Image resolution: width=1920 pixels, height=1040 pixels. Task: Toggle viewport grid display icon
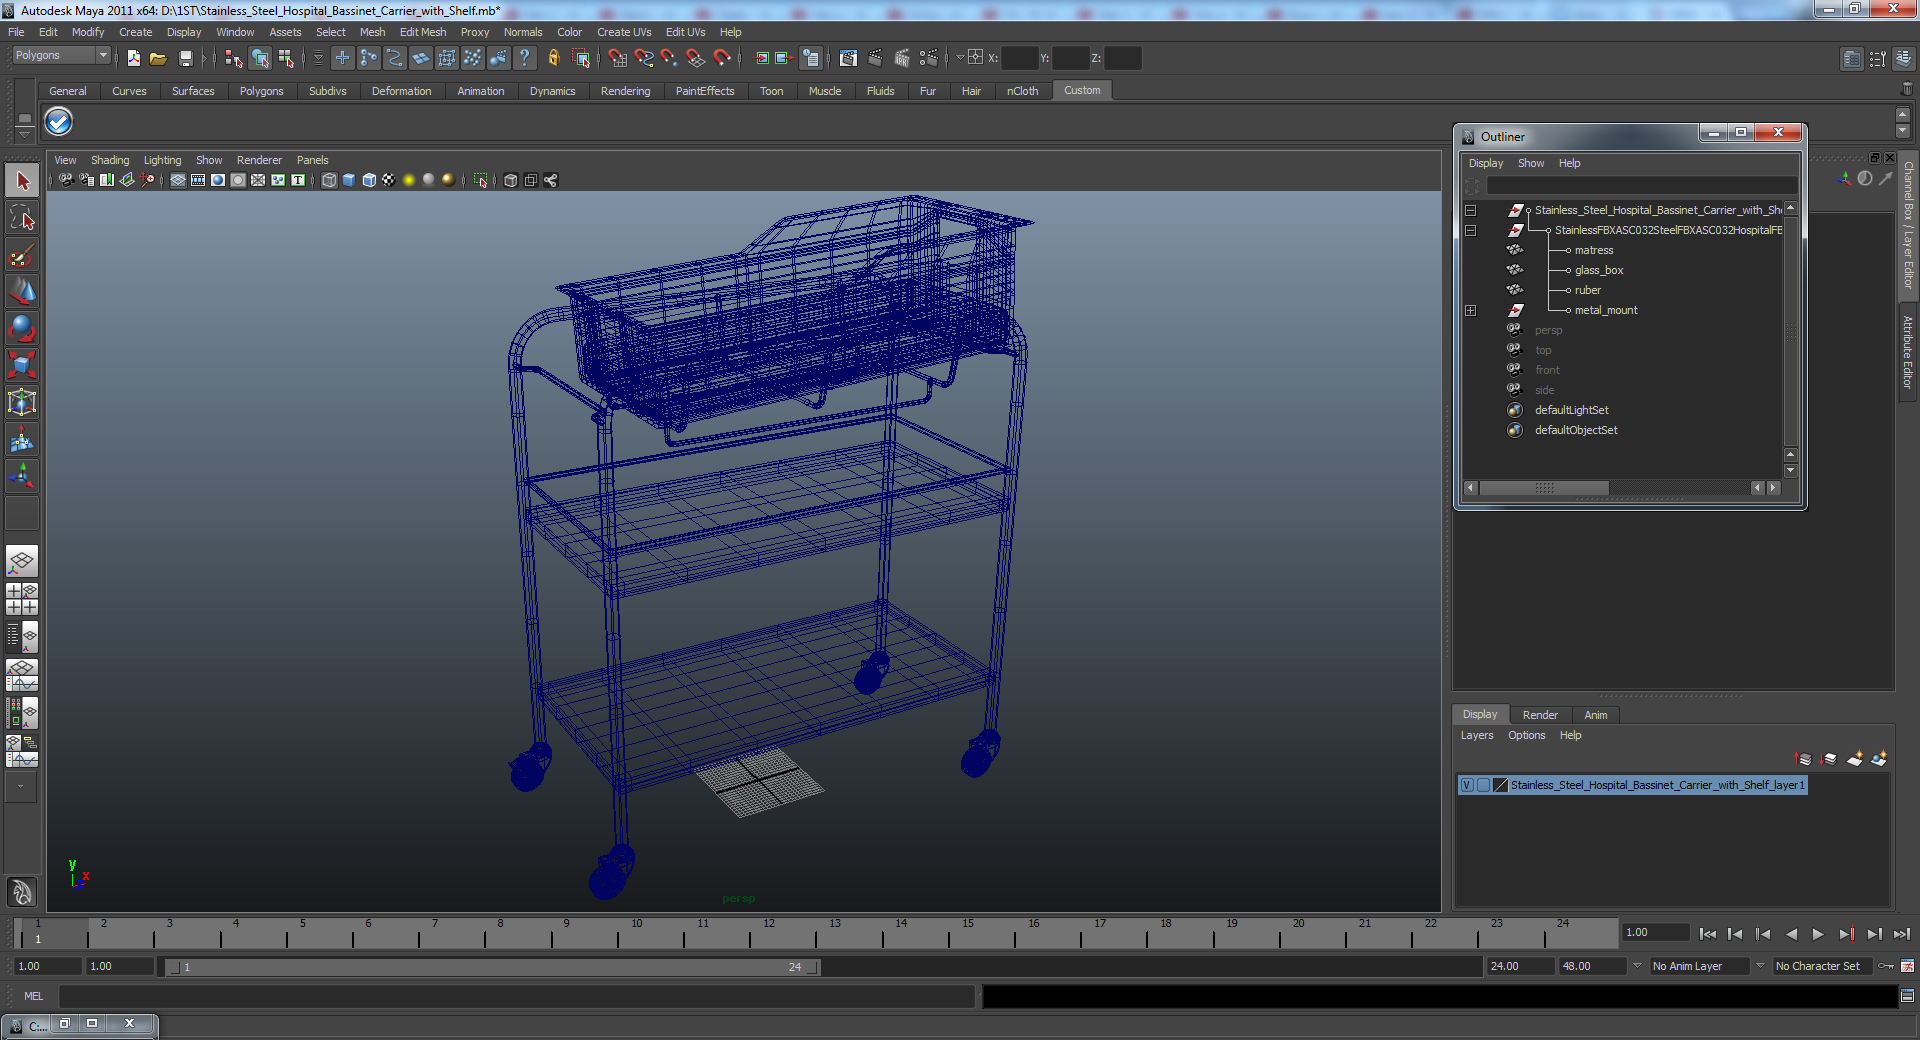tap(178, 180)
